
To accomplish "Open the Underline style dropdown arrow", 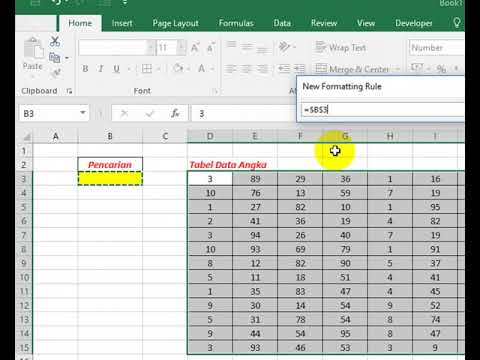I will [129, 69].
